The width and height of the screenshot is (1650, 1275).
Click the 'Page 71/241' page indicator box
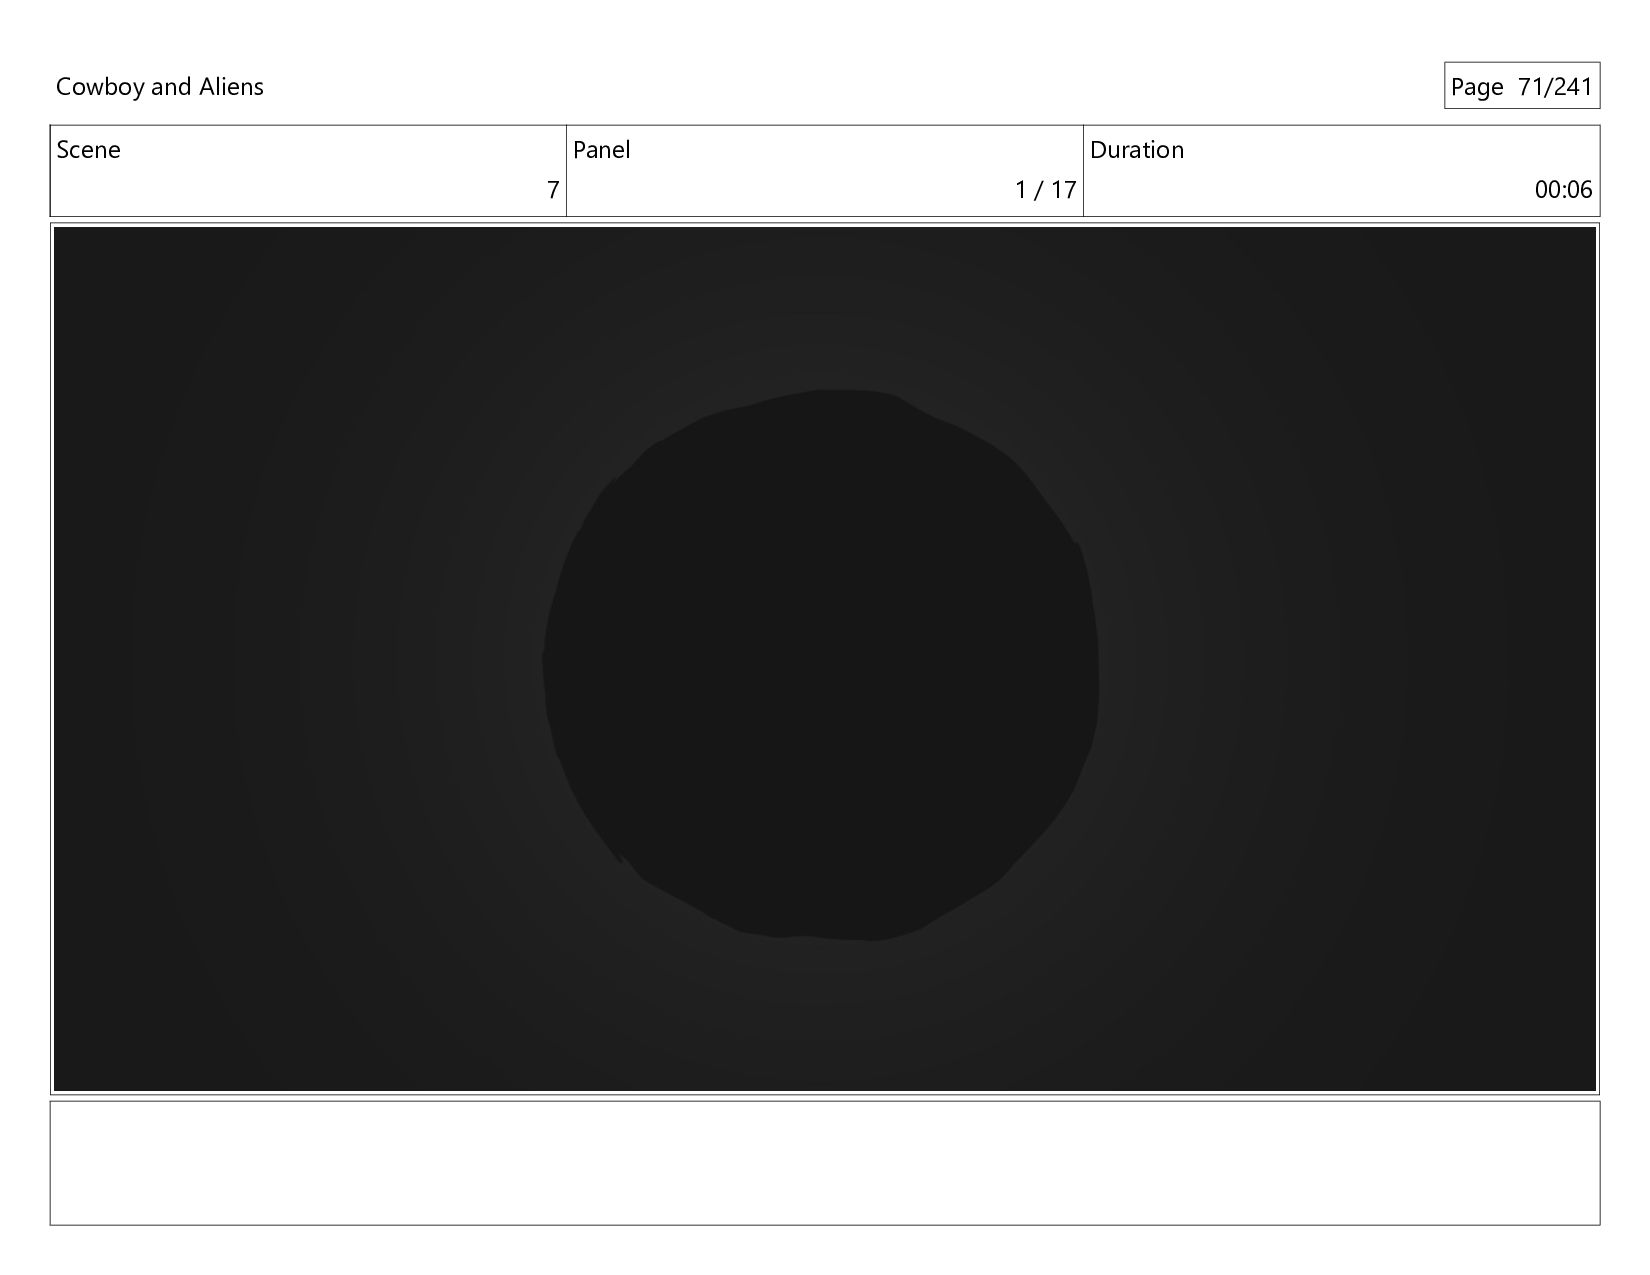tap(1521, 86)
